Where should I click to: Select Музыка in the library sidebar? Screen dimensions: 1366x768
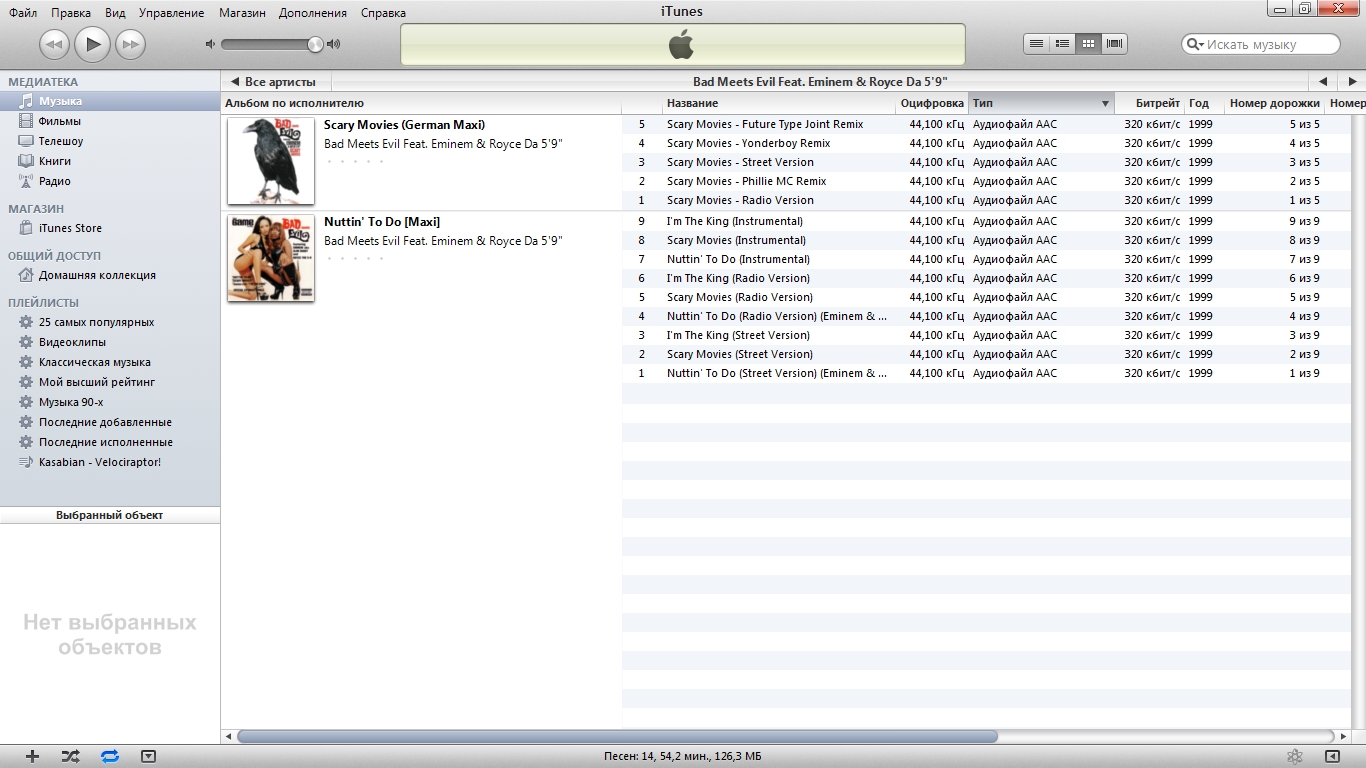tap(110, 101)
